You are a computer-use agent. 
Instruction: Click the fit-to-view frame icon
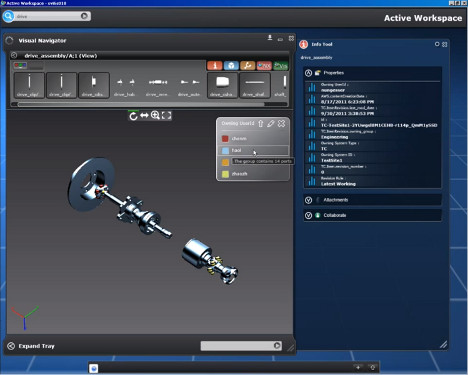click(x=166, y=115)
